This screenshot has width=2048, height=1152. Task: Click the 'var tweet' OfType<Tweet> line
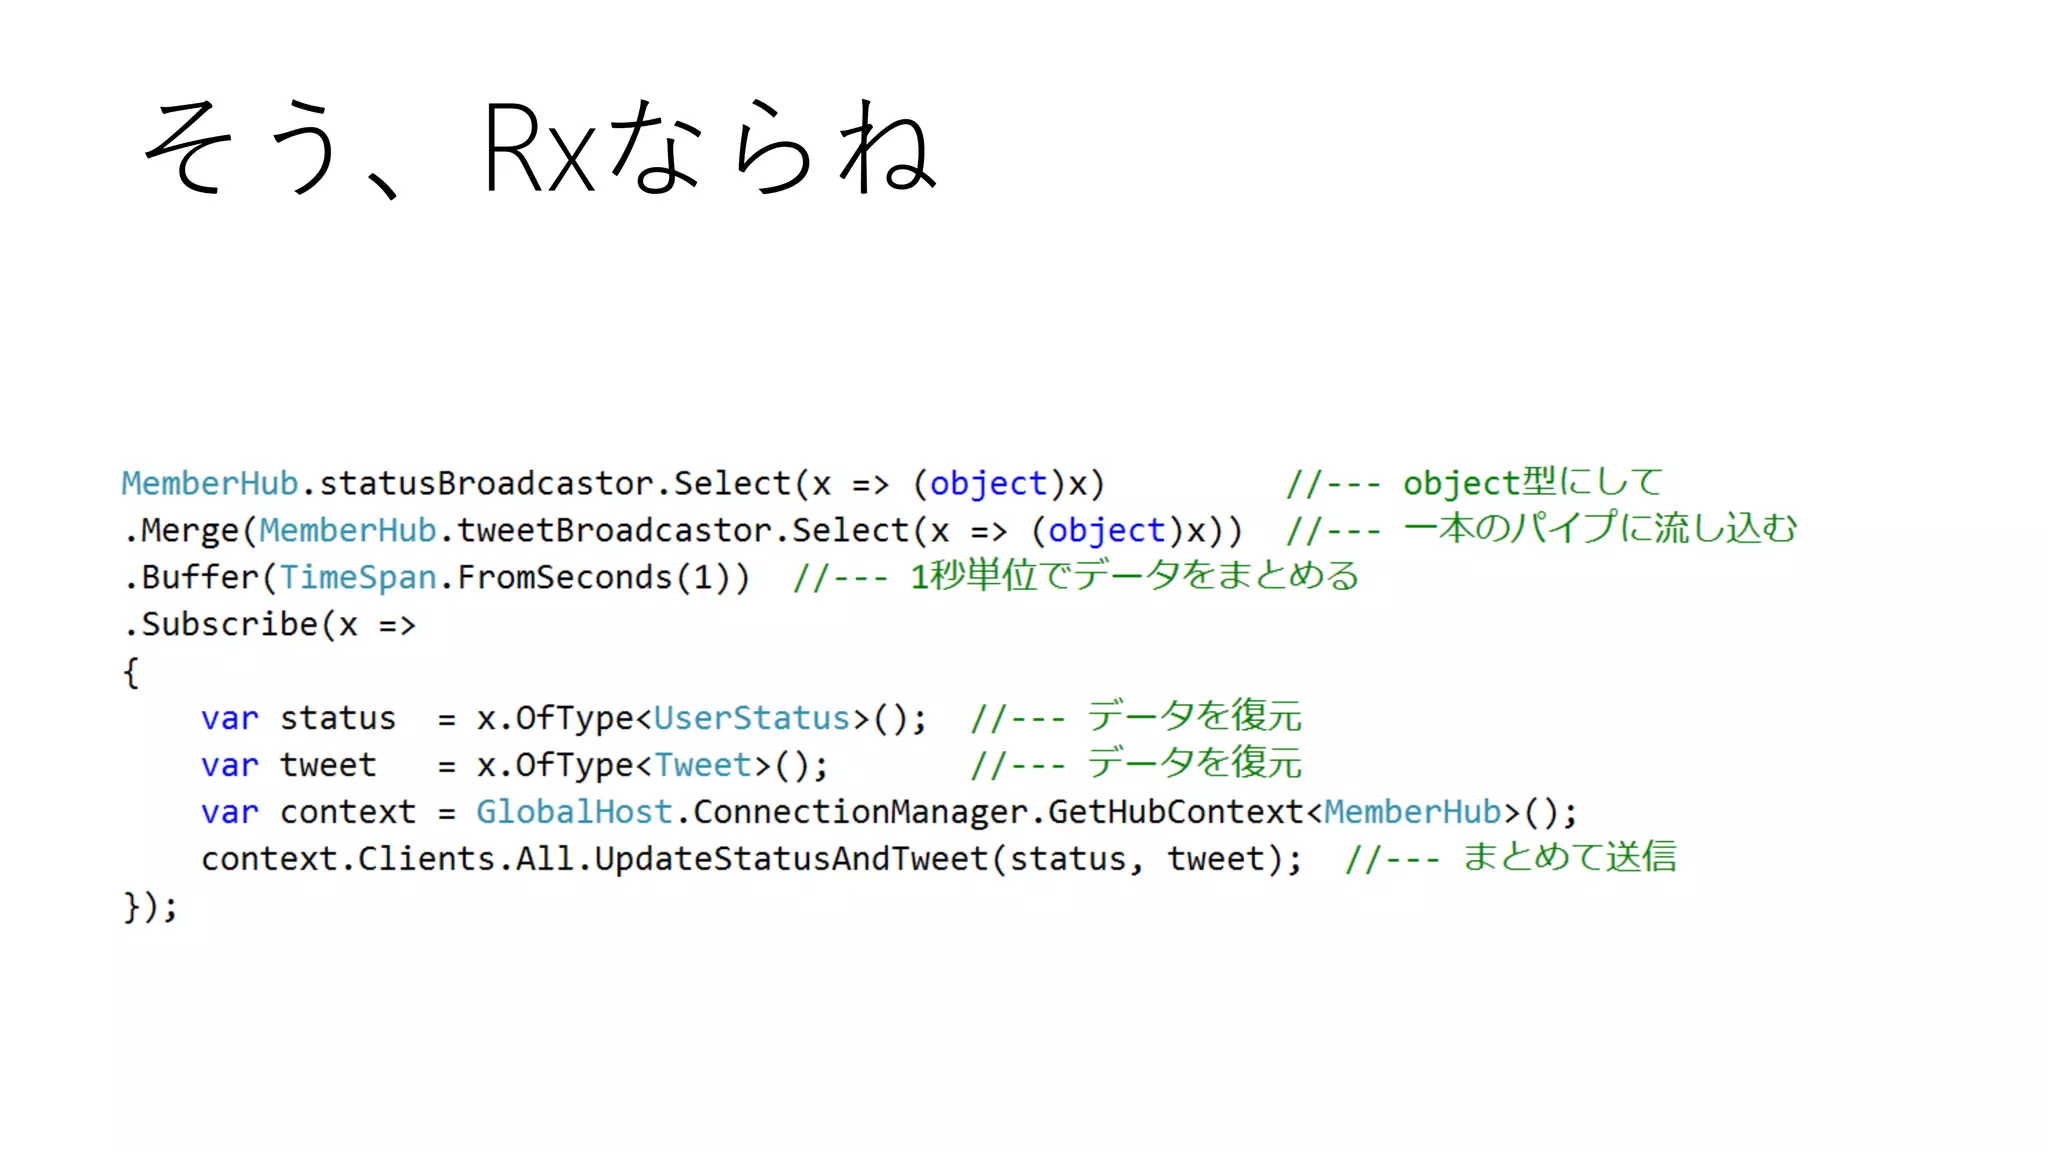515,766
